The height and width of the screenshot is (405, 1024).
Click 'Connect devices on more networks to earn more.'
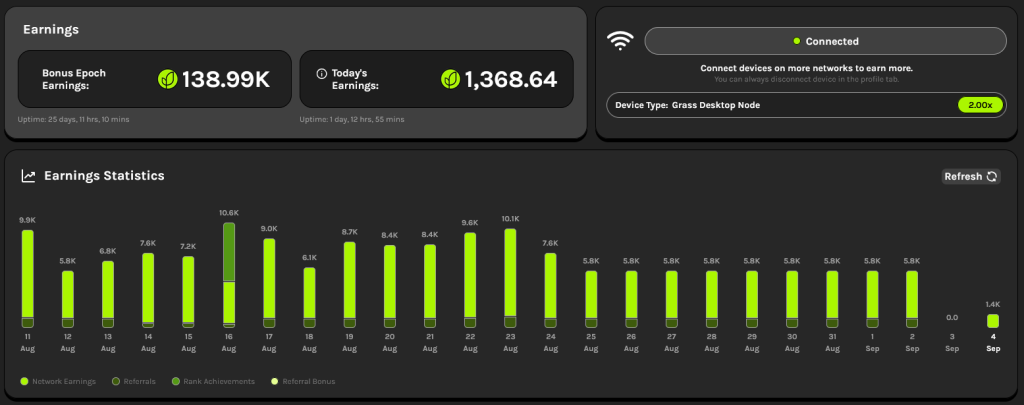click(x=807, y=68)
